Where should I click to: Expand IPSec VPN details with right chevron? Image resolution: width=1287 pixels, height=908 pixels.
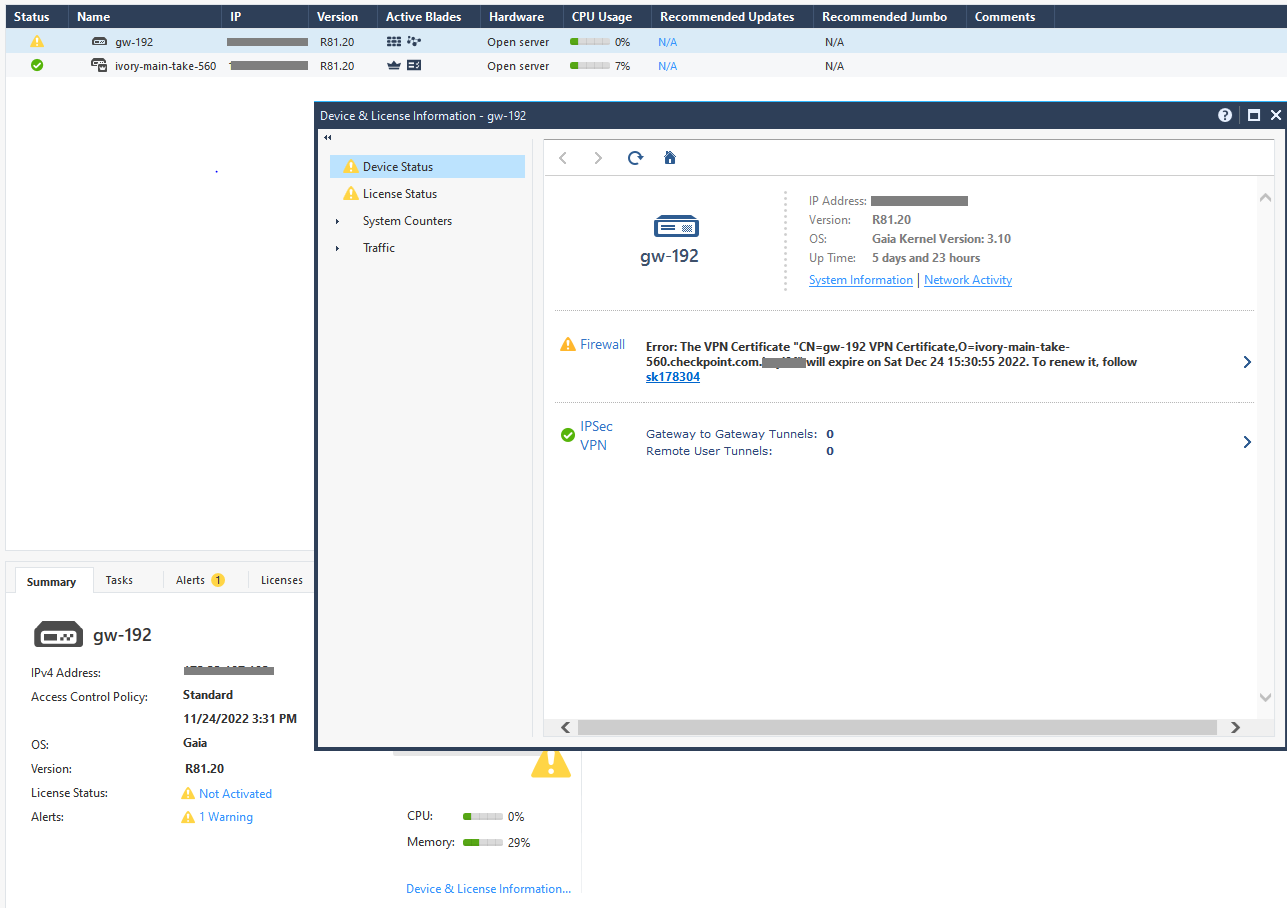click(1247, 442)
